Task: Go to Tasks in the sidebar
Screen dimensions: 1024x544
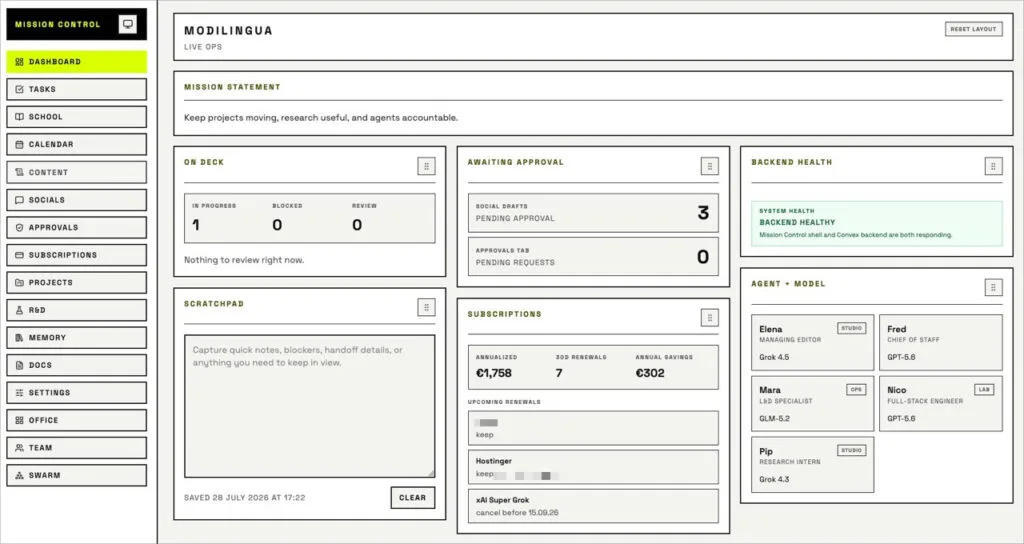Action: click(76, 89)
